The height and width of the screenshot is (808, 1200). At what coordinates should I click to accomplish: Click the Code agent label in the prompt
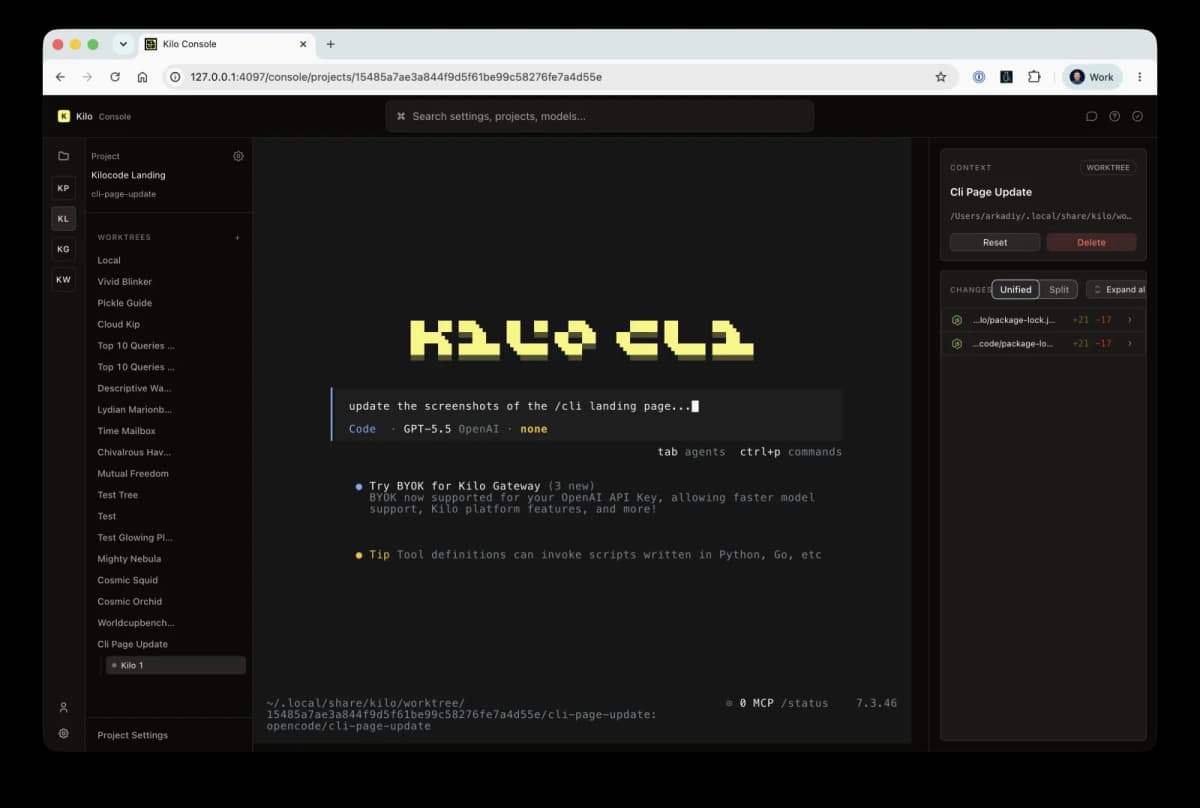(362, 429)
